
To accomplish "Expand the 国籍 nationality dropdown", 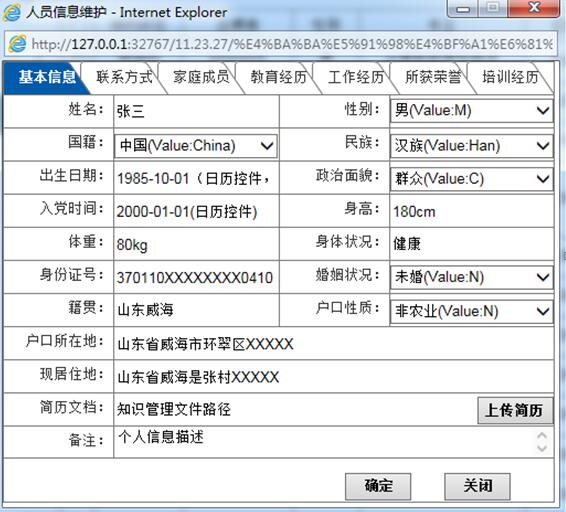I will point(196,146).
